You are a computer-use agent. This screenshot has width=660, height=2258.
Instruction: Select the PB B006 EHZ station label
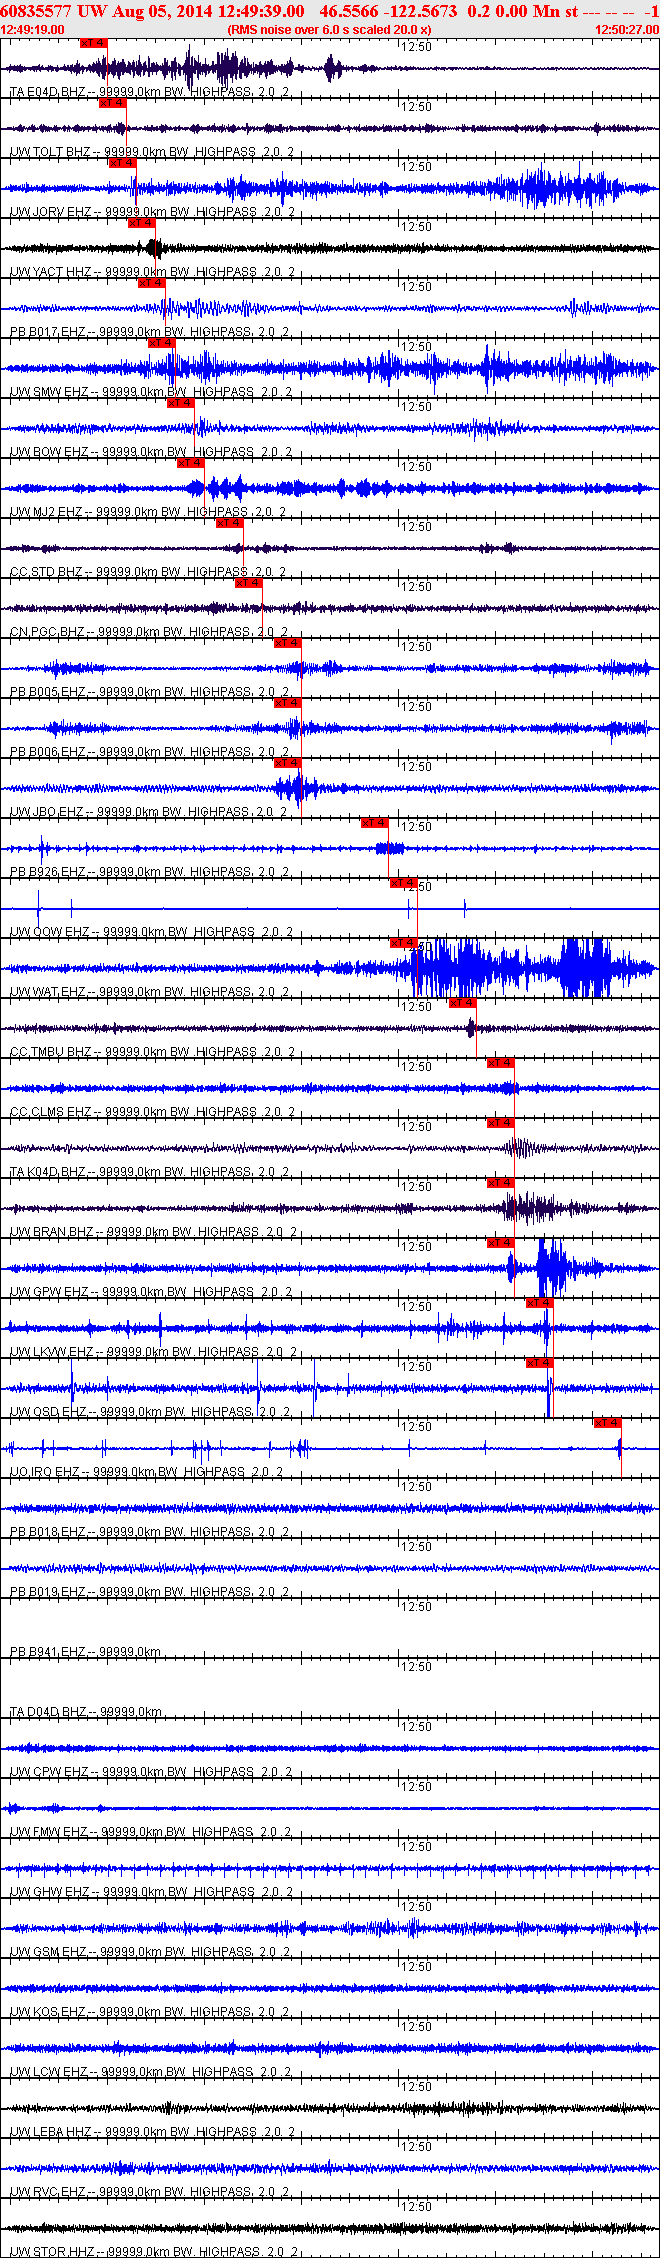coord(150,752)
